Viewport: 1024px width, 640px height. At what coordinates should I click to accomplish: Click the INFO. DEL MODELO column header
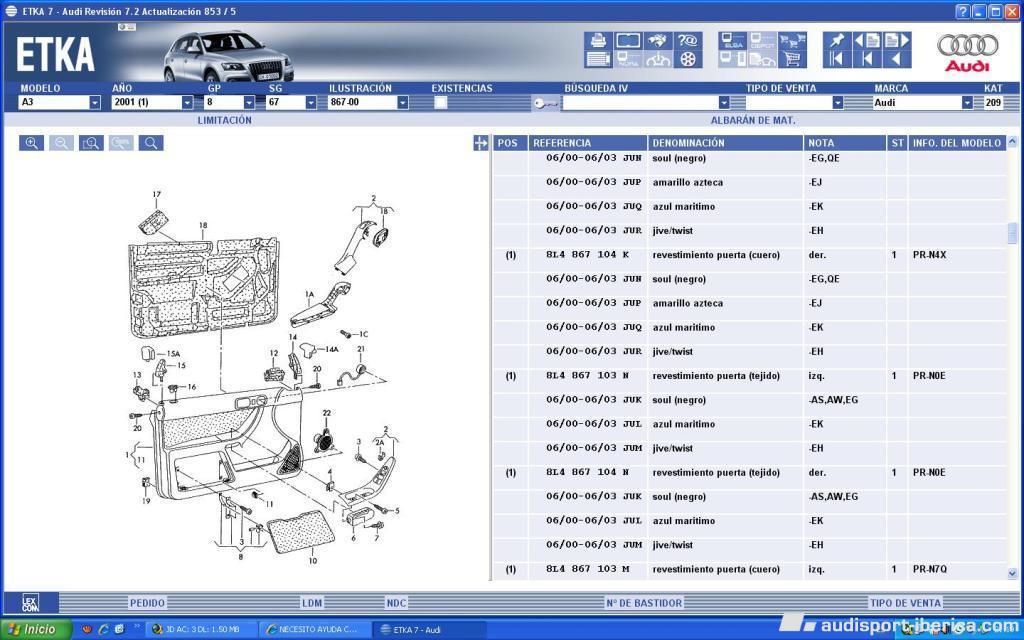click(x=957, y=143)
